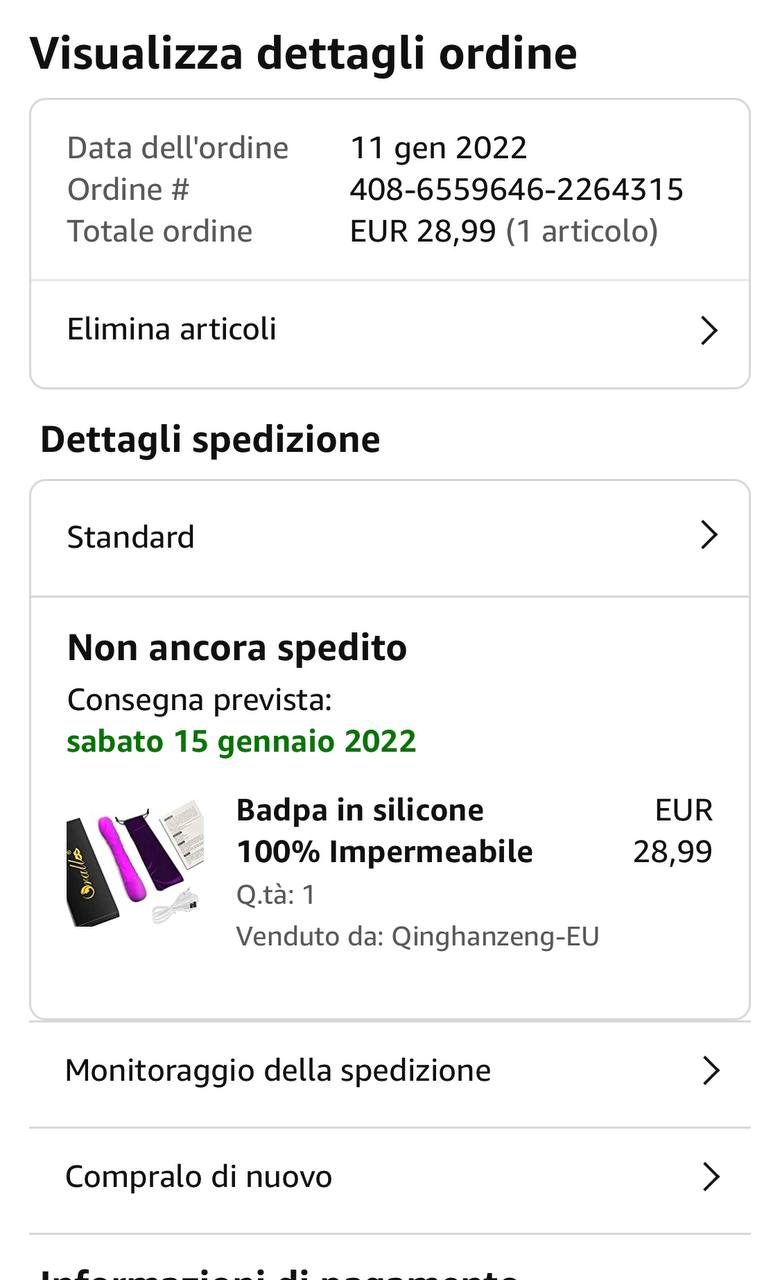Click seller name Qinghanzeng-EU

click(x=495, y=937)
